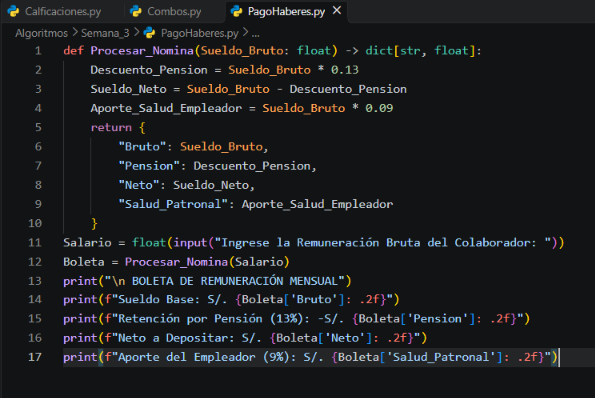Switch to the Combos.py tab

(x=174, y=11)
